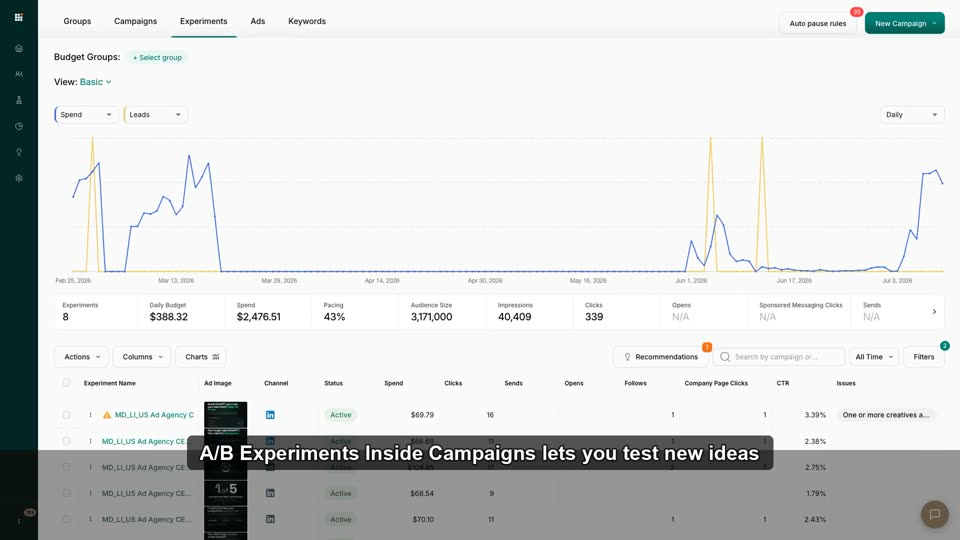Image resolution: width=960 pixels, height=540 pixels.
Task: Open the Columns dropdown
Action: tap(142, 357)
